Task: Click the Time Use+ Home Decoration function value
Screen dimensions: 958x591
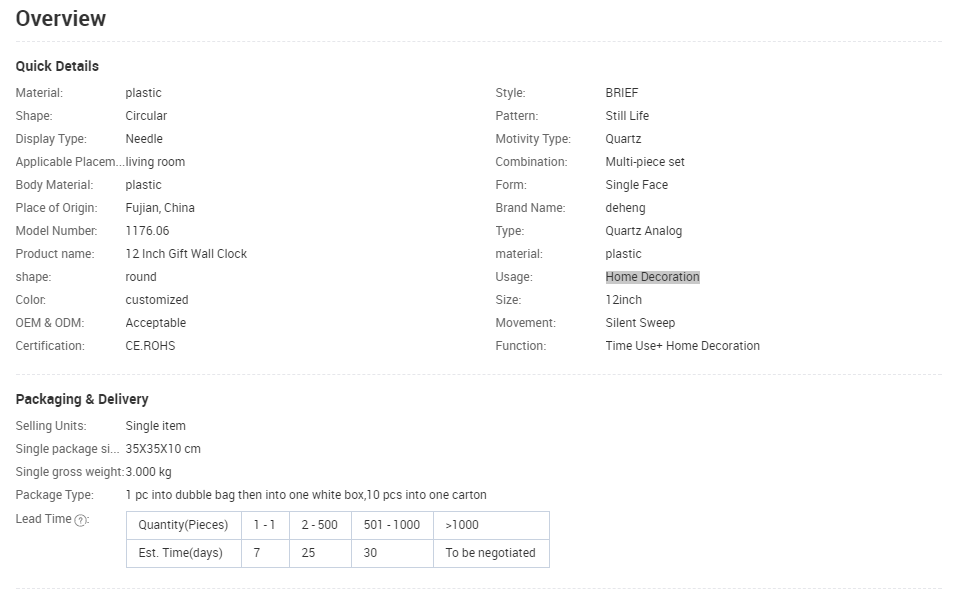Action: 682,346
